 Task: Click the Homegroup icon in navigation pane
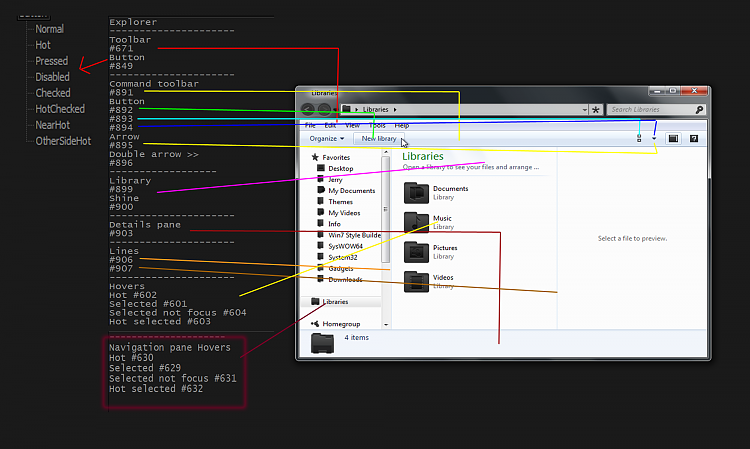(315, 324)
